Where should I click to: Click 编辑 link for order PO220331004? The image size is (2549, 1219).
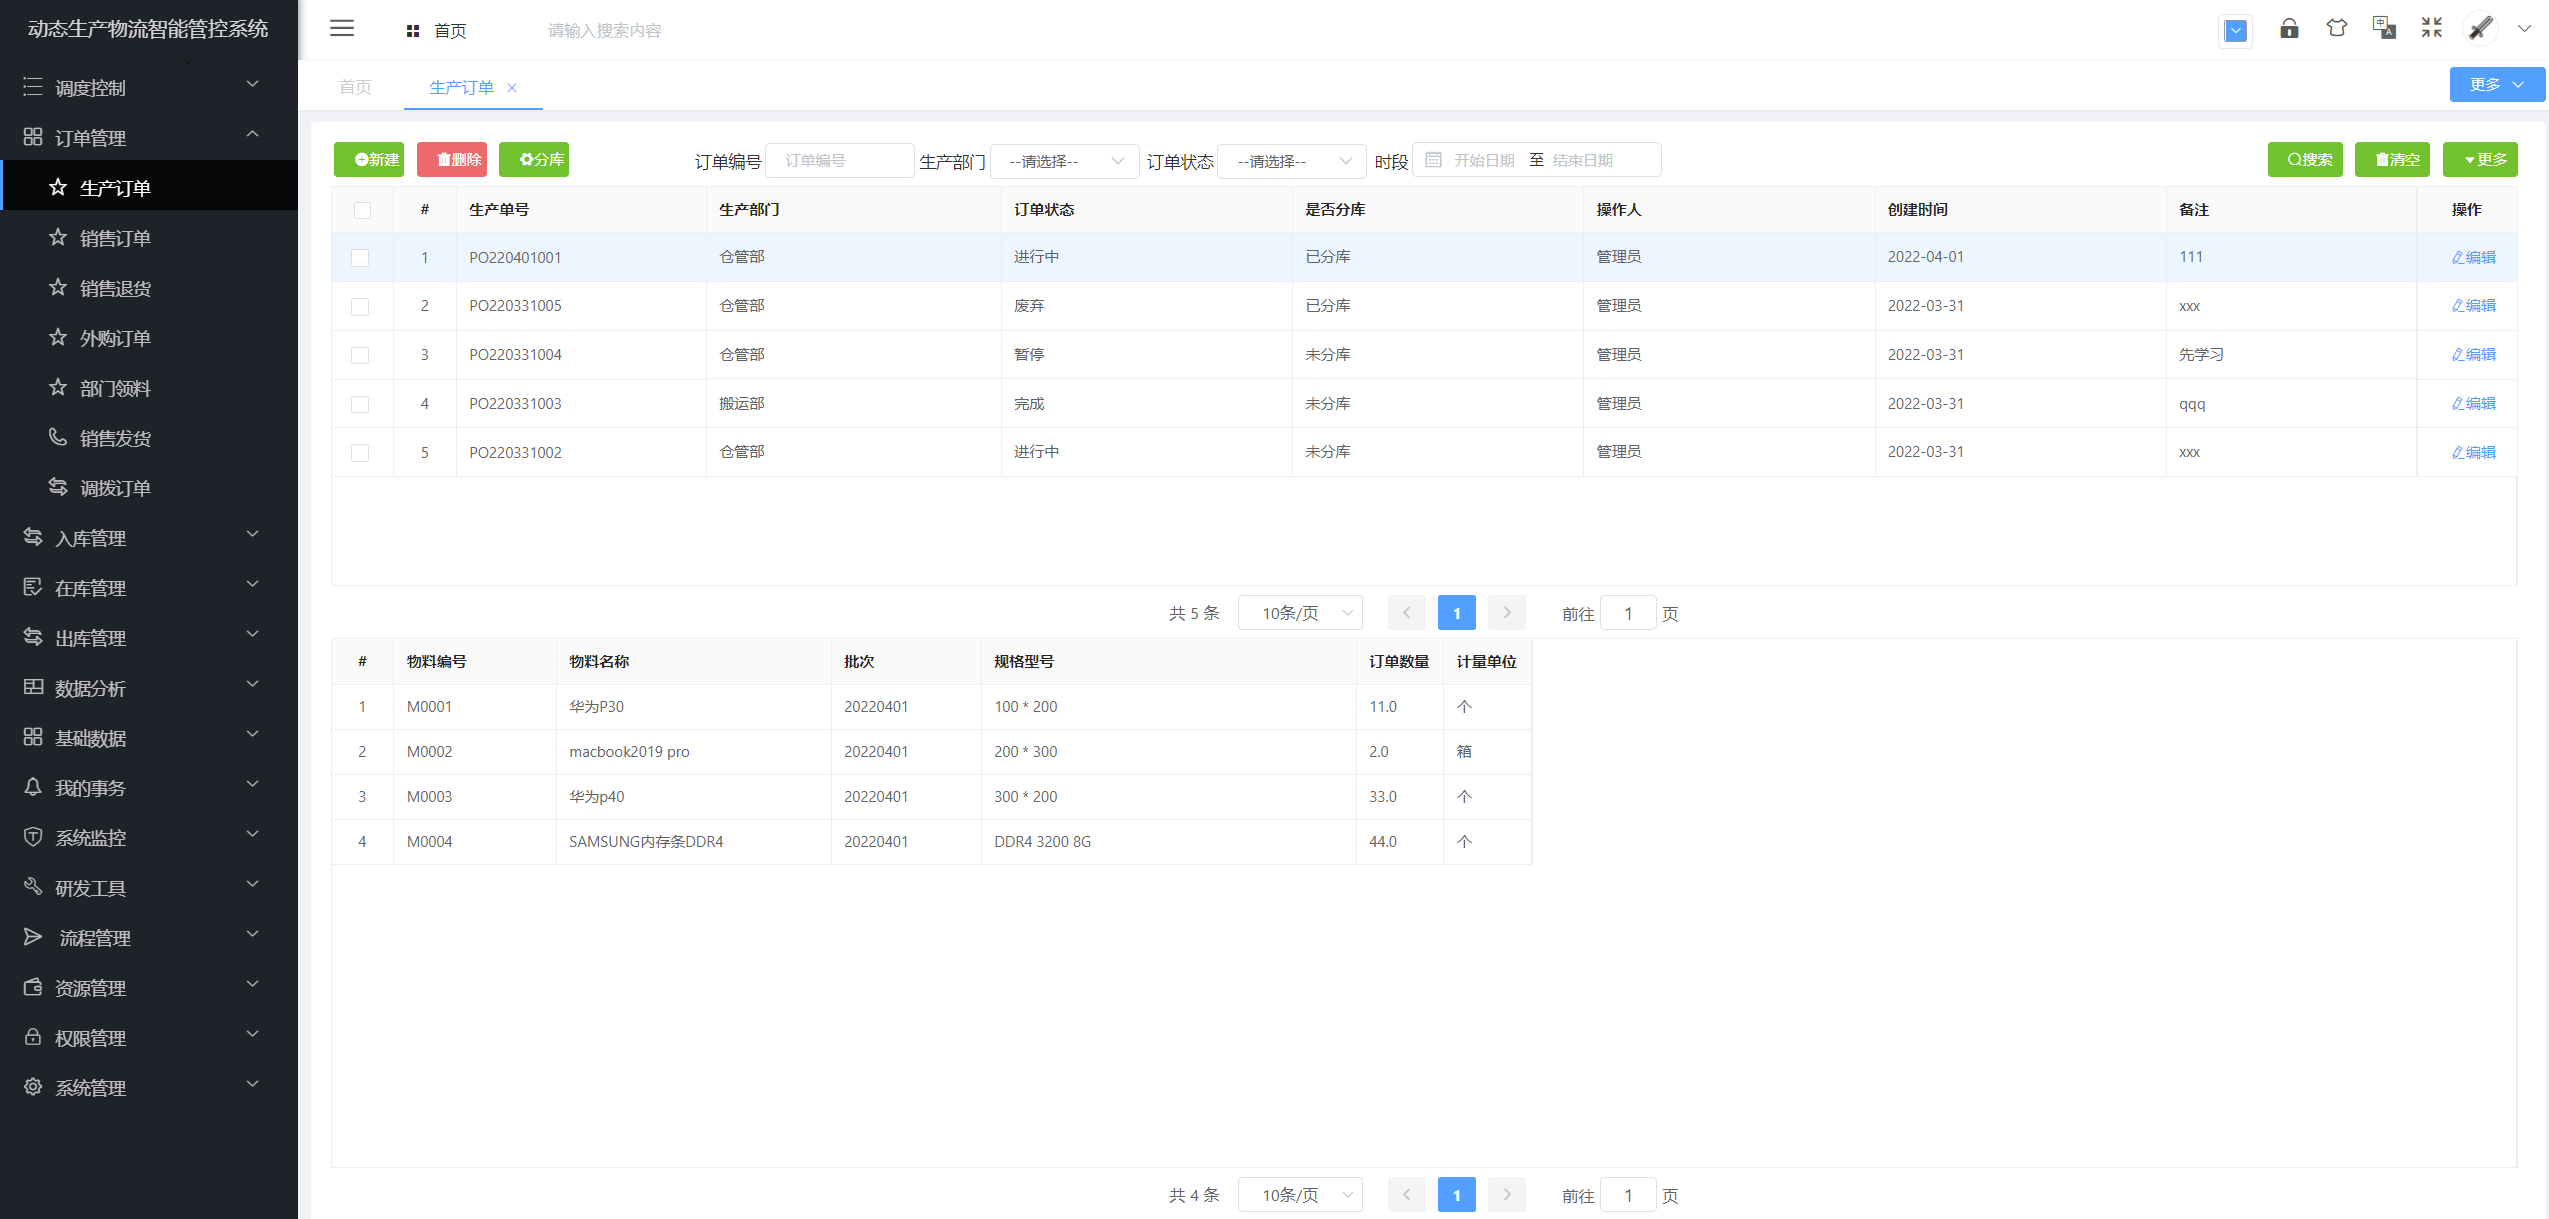coord(2473,355)
